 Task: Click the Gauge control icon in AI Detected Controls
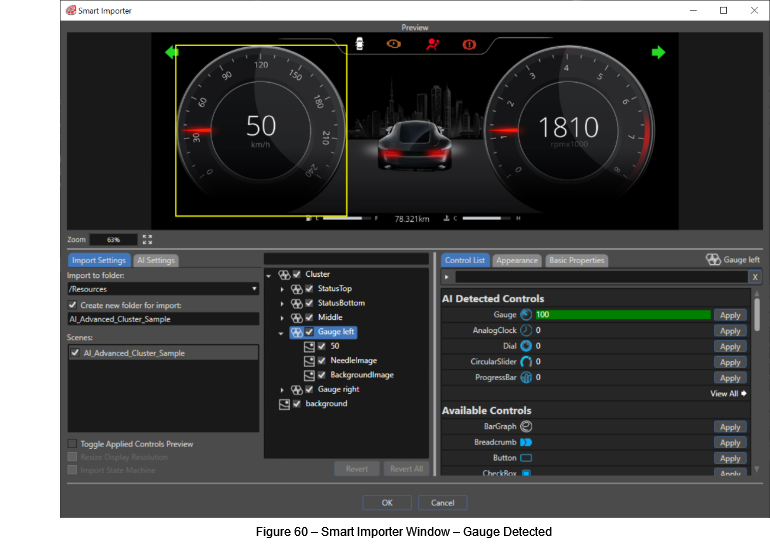[x=526, y=315]
